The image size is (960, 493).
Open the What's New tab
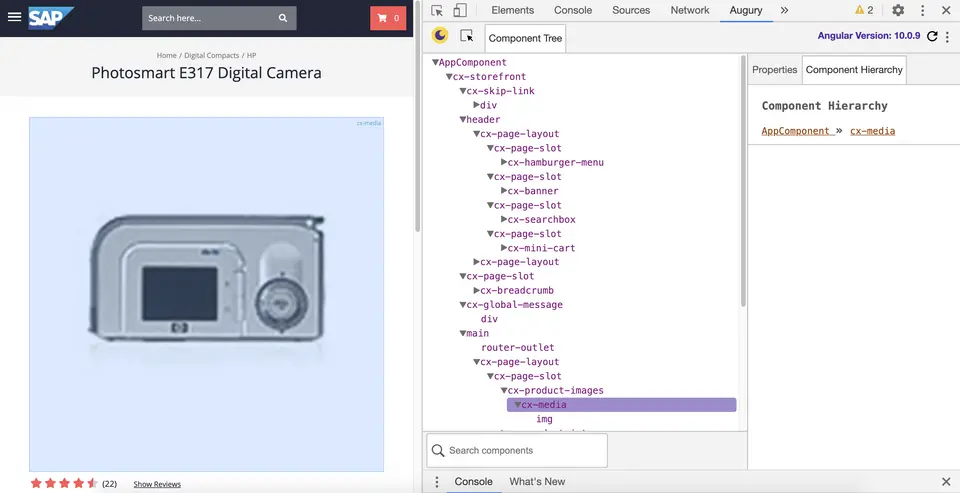537,481
